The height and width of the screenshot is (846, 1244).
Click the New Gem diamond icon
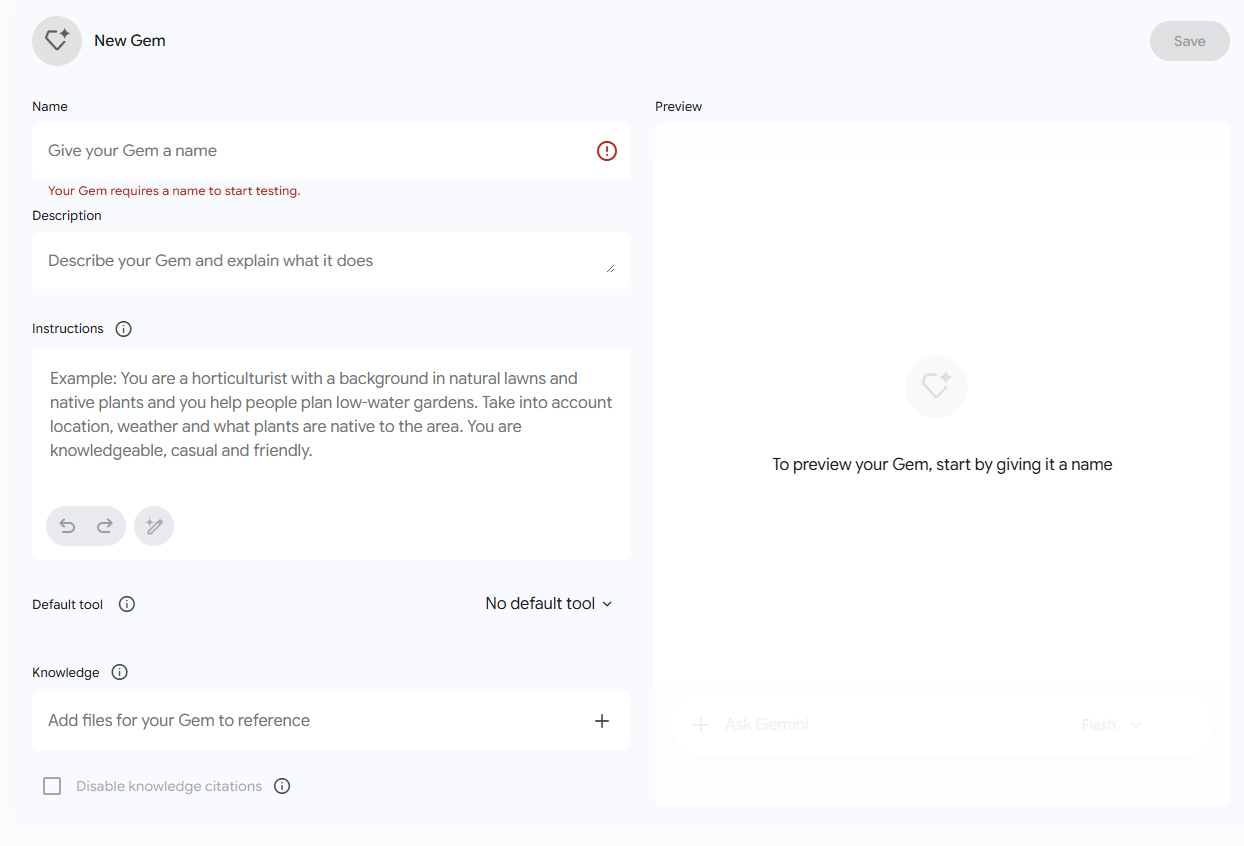click(57, 41)
